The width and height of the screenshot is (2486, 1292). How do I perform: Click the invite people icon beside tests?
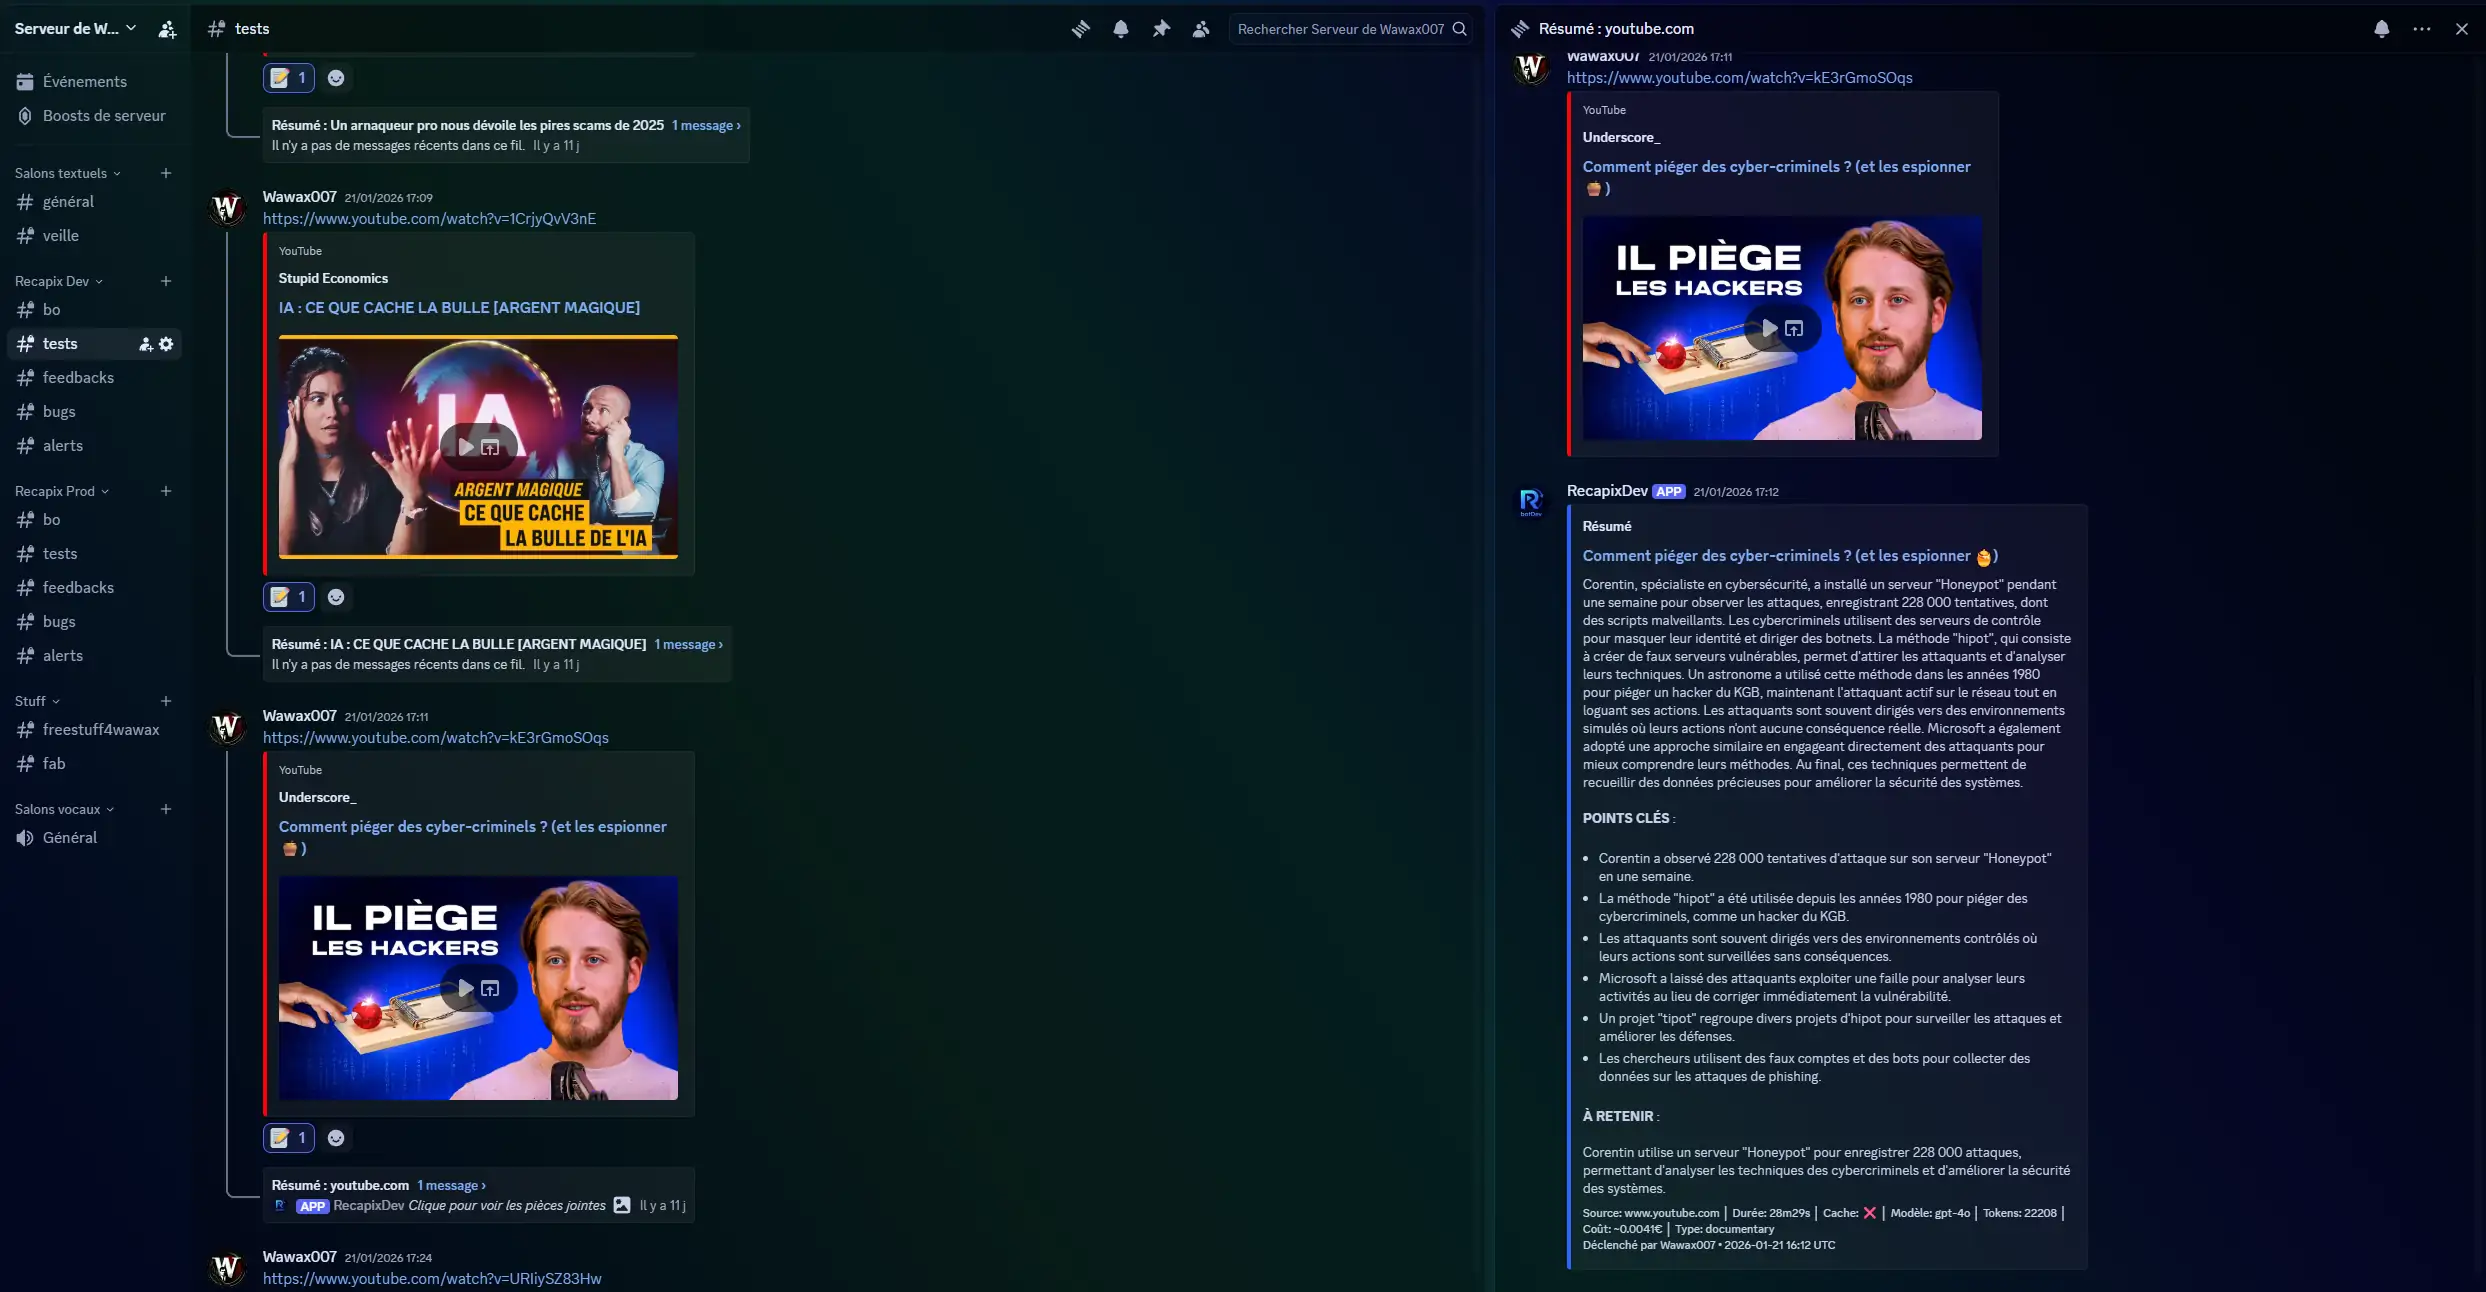pos(146,344)
